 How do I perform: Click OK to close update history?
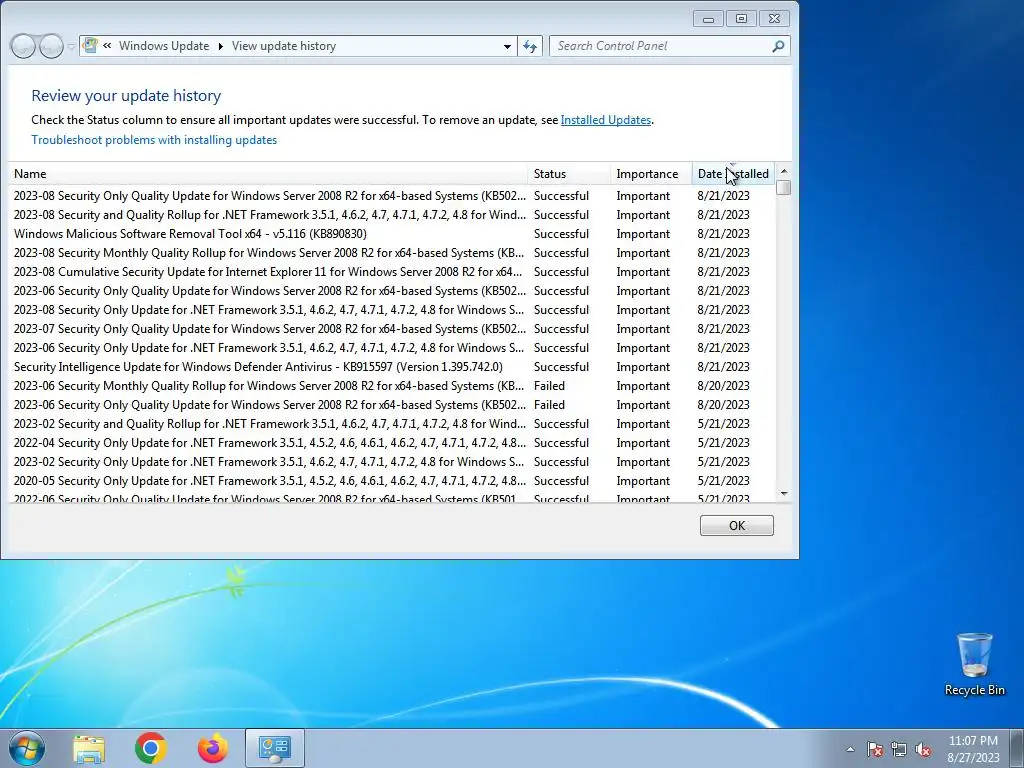(737, 526)
